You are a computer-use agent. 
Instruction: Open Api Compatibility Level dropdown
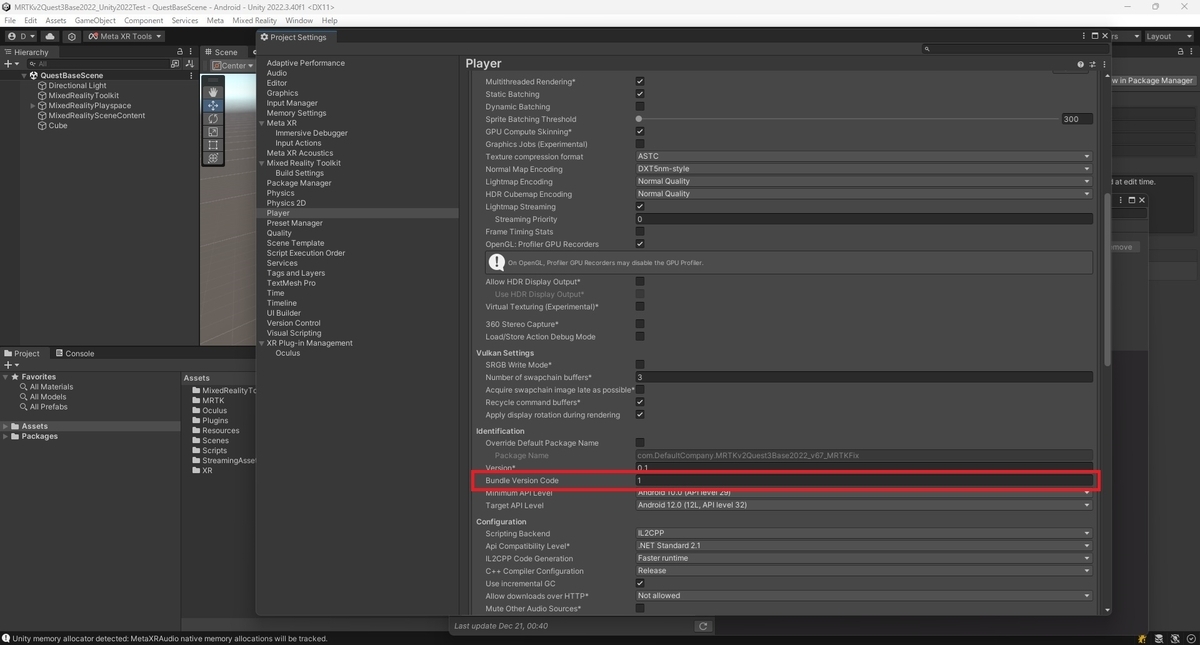(864, 546)
